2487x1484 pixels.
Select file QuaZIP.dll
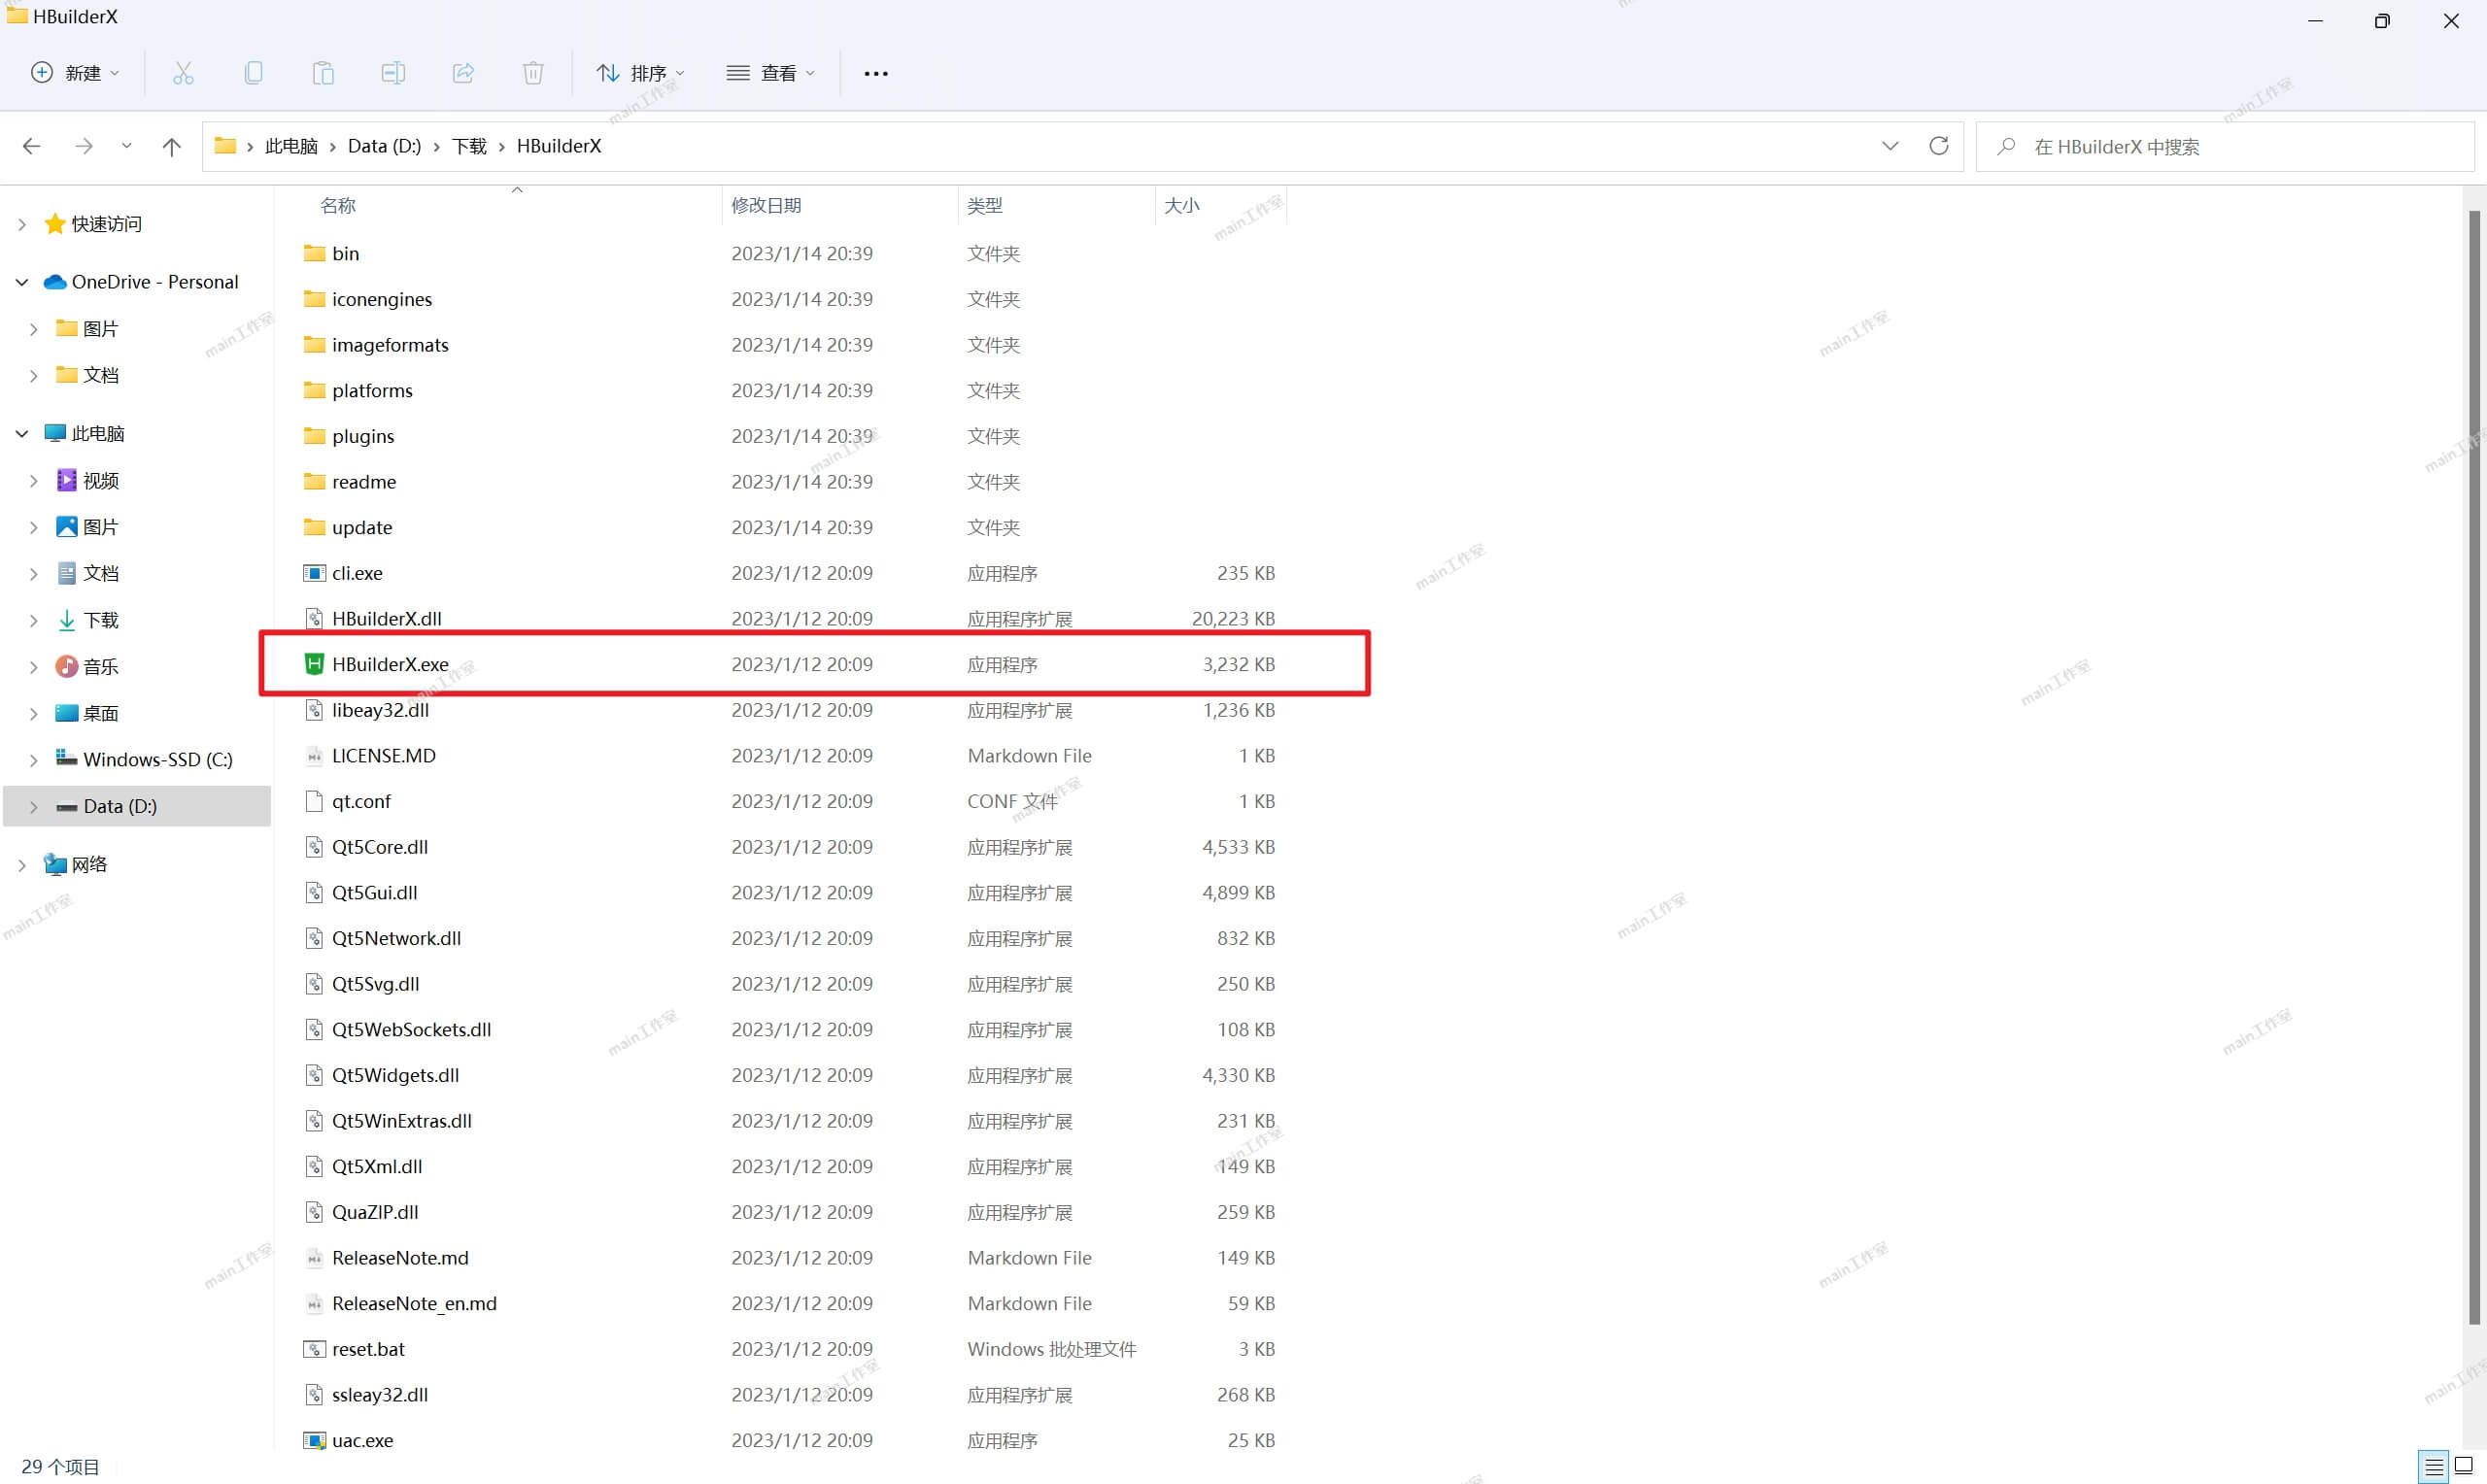pyautogui.click(x=375, y=1212)
